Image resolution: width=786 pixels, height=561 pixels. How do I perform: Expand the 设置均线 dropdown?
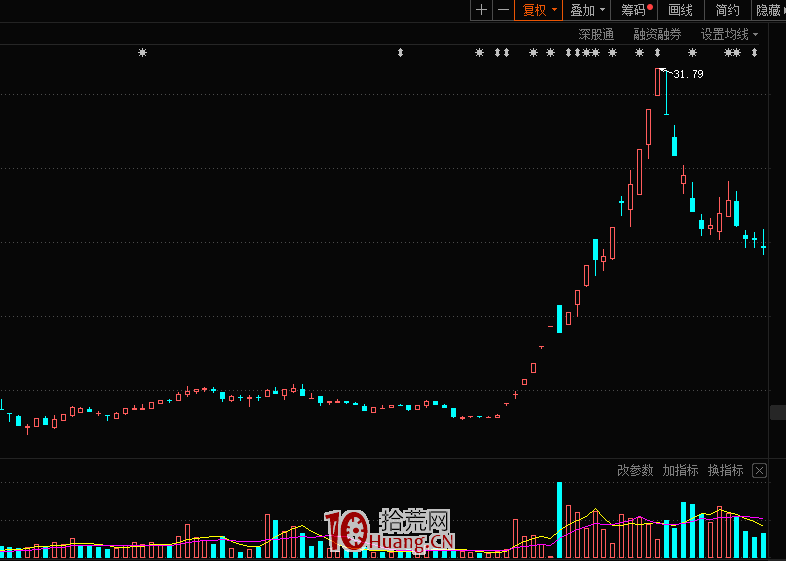pos(729,34)
